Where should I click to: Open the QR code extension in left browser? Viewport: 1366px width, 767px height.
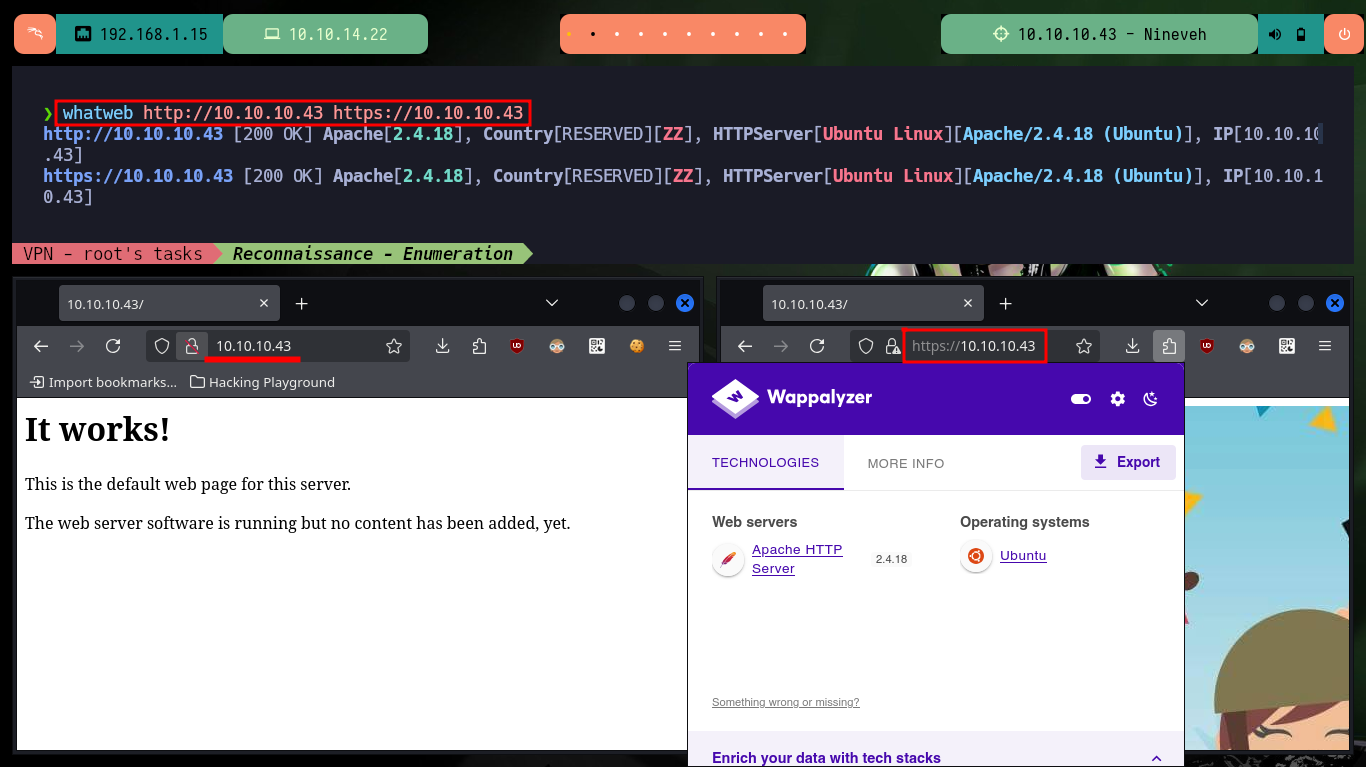click(x=597, y=346)
